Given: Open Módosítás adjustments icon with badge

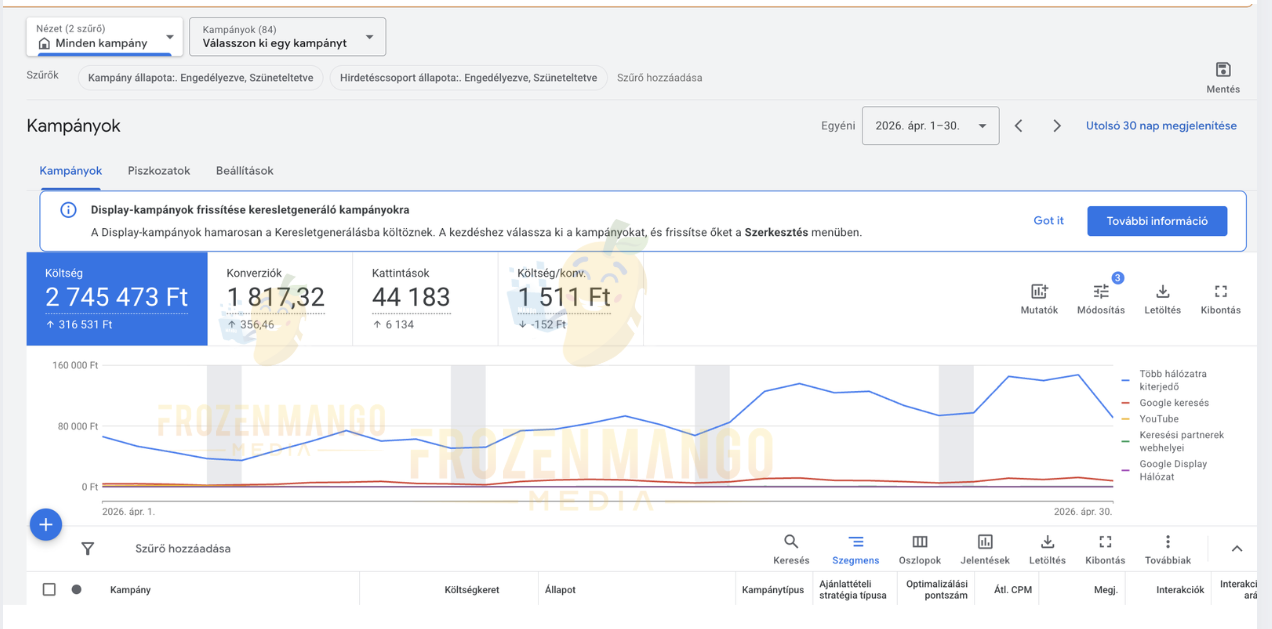Looking at the screenshot, I should tap(1101, 291).
